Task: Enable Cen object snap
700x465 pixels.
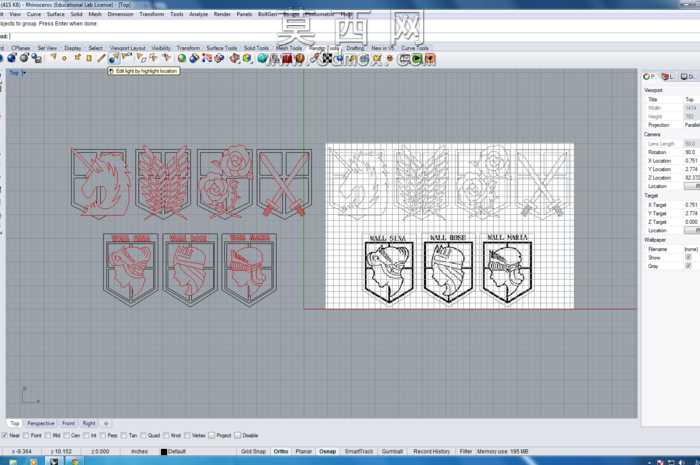Action: coord(66,435)
